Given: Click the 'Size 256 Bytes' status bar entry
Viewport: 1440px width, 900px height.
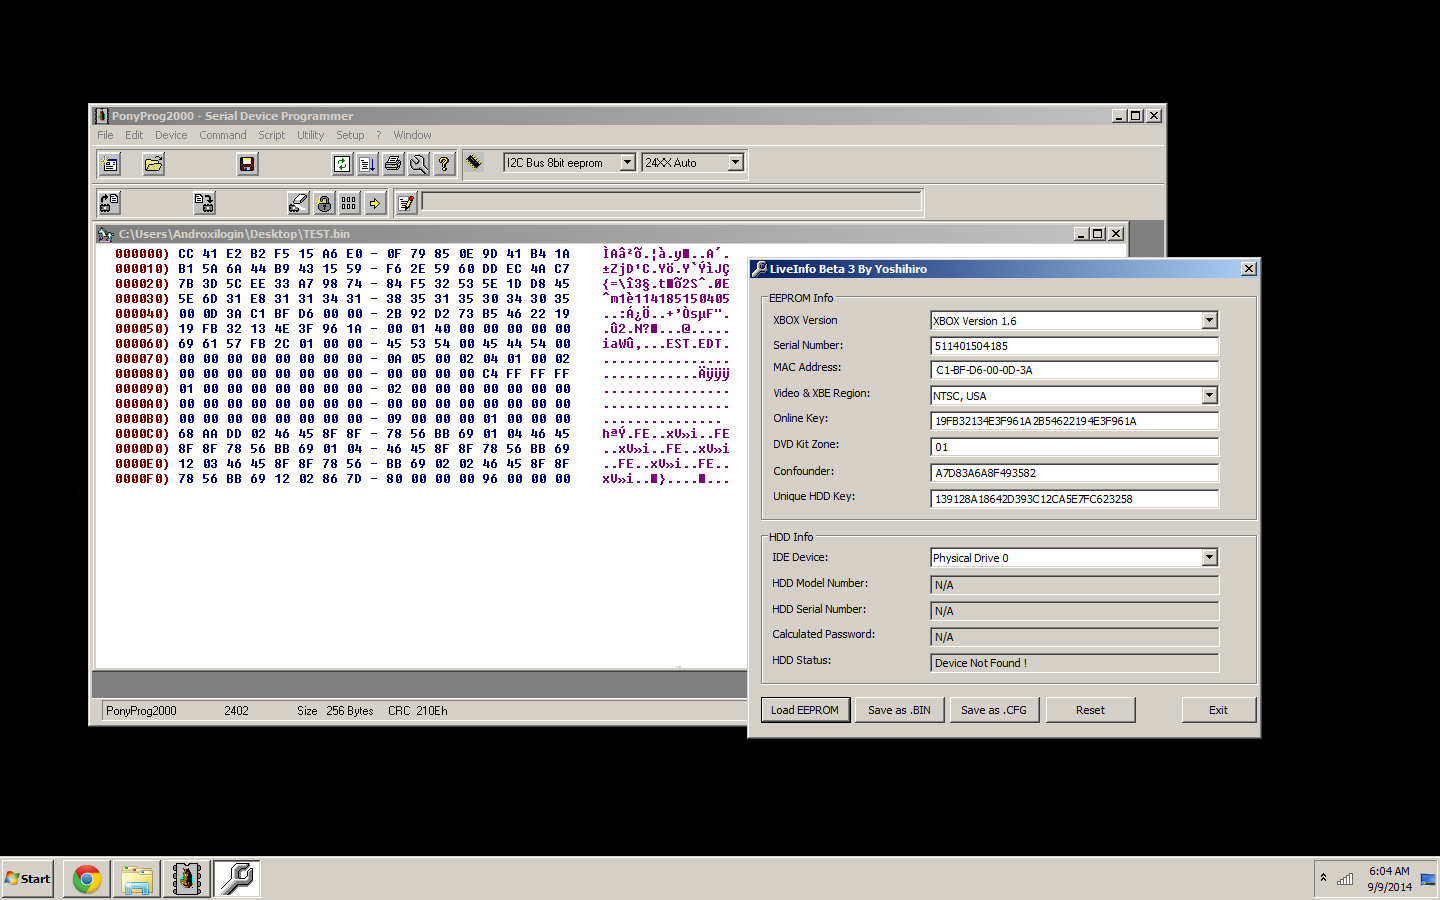Looking at the screenshot, I should tap(335, 711).
